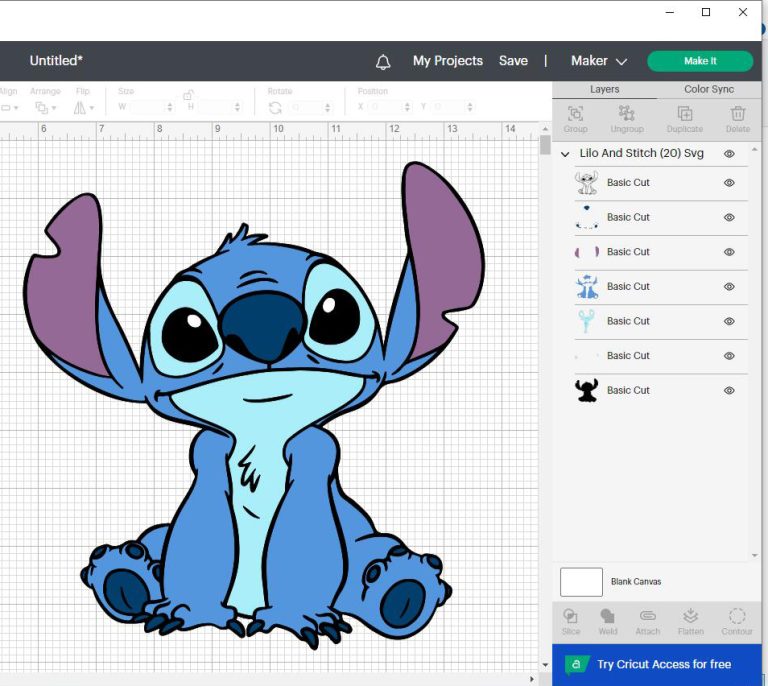768x686 pixels.
Task: Click the green Make It button
Action: point(700,61)
